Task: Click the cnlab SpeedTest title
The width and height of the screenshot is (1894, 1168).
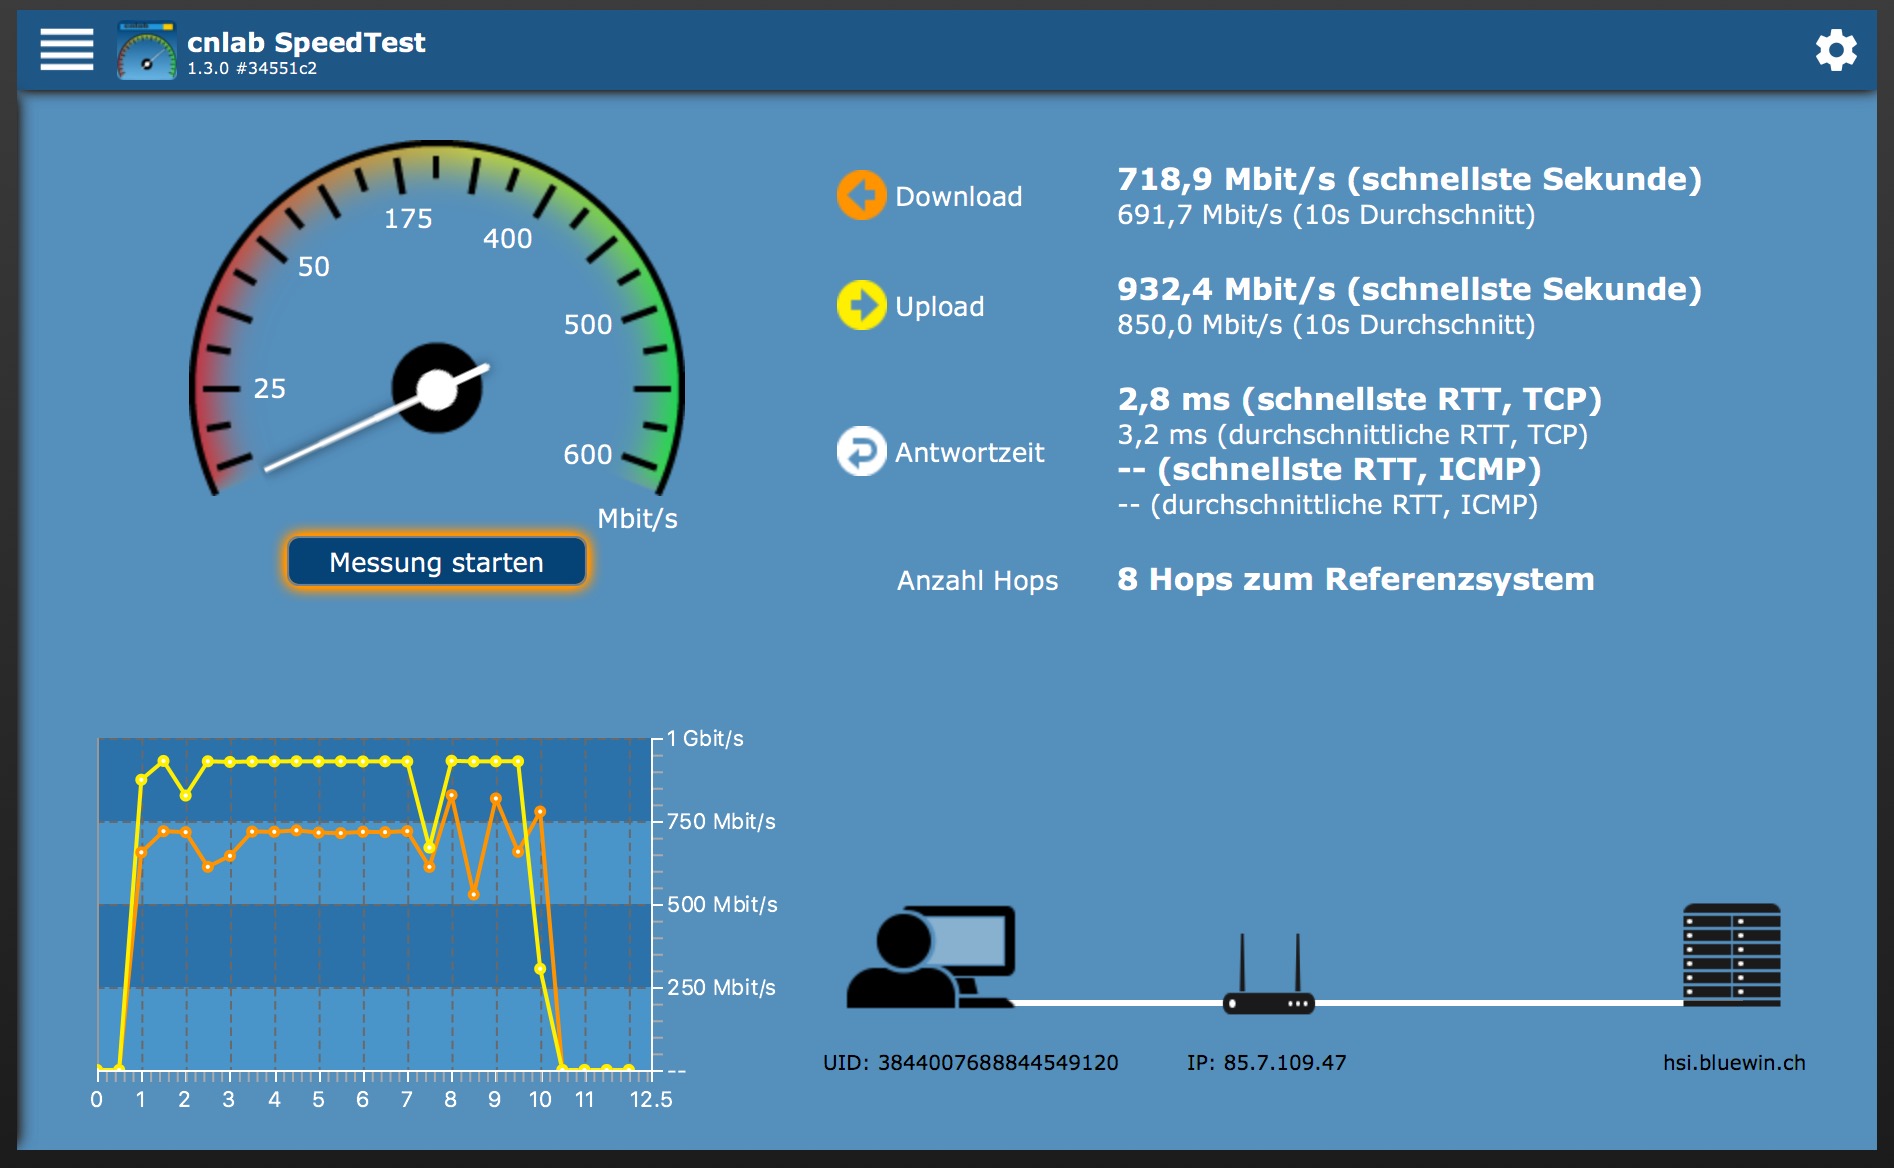Action: [x=306, y=42]
